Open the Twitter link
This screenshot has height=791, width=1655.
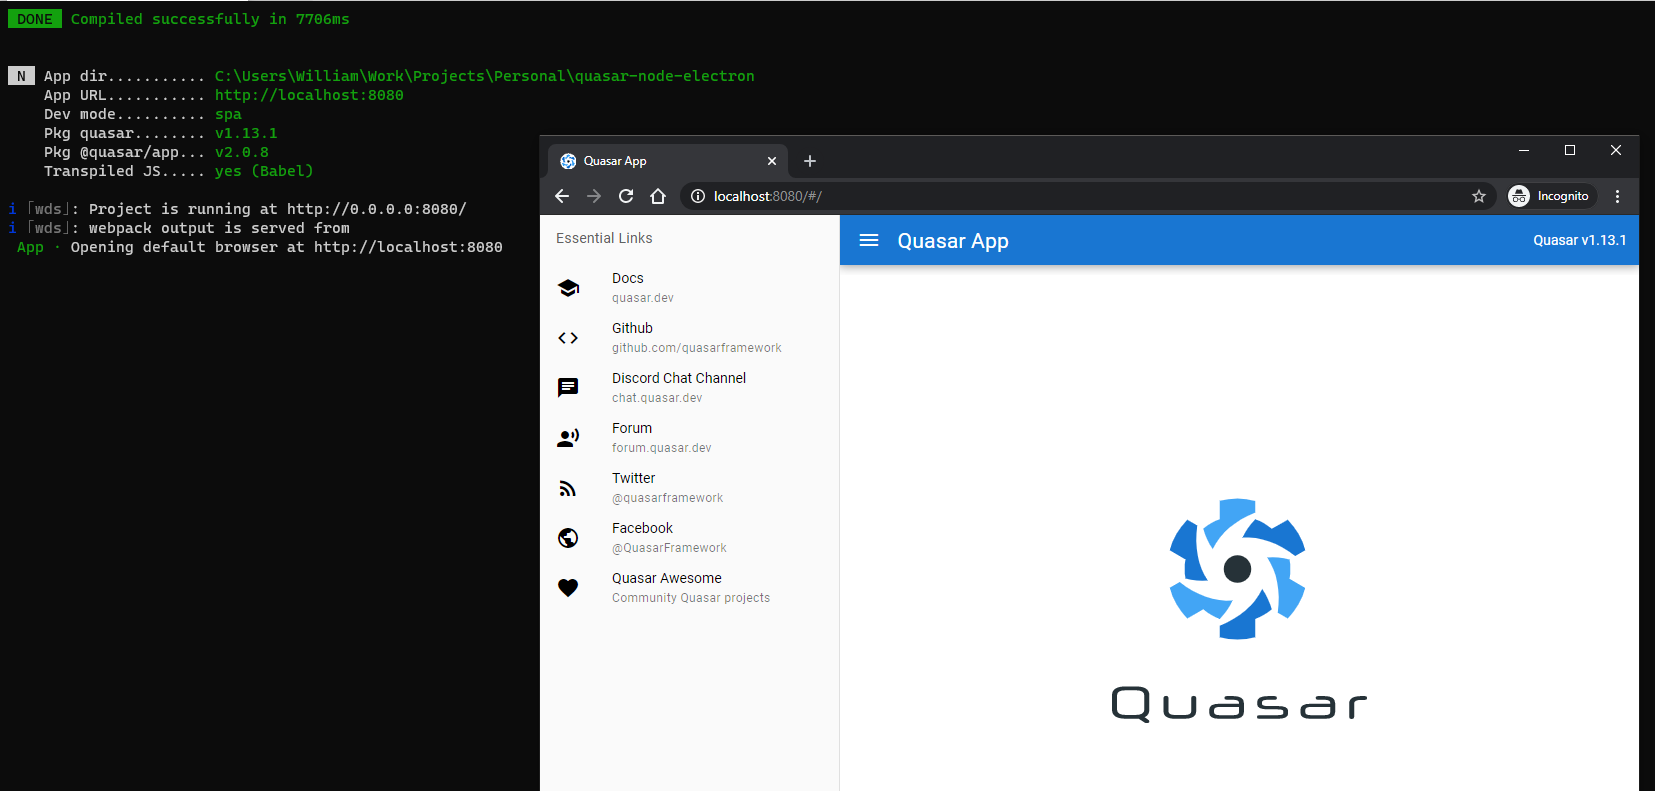[690, 488]
